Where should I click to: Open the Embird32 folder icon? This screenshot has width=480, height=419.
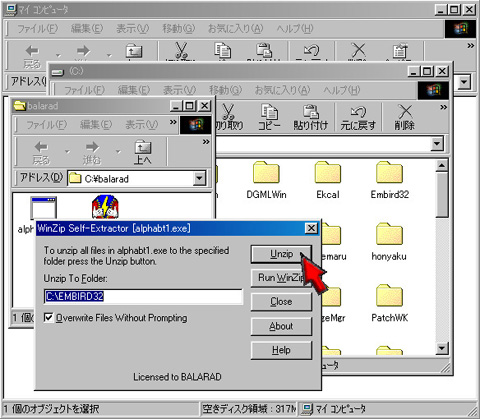[x=389, y=173]
